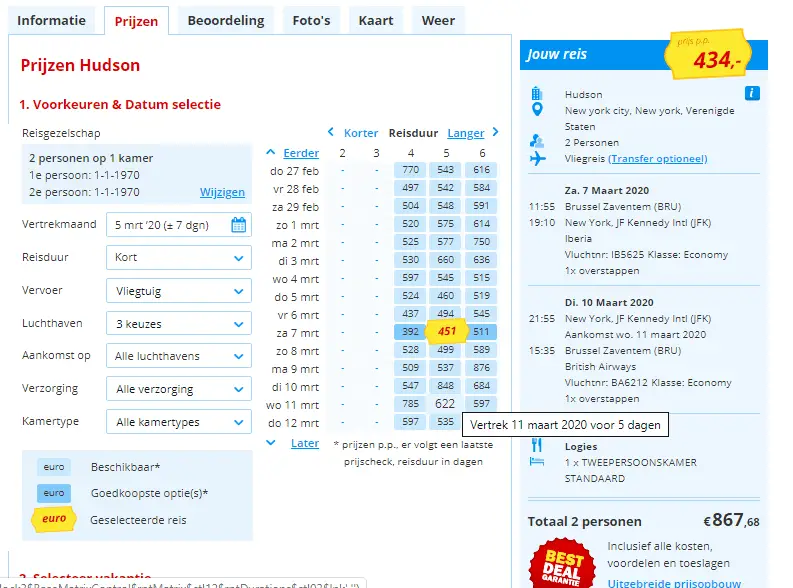Viewport: 793px width, 588px height.
Task: Open the Vervoer dropdown showing Vliegtuig
Action: pos(179,291)
